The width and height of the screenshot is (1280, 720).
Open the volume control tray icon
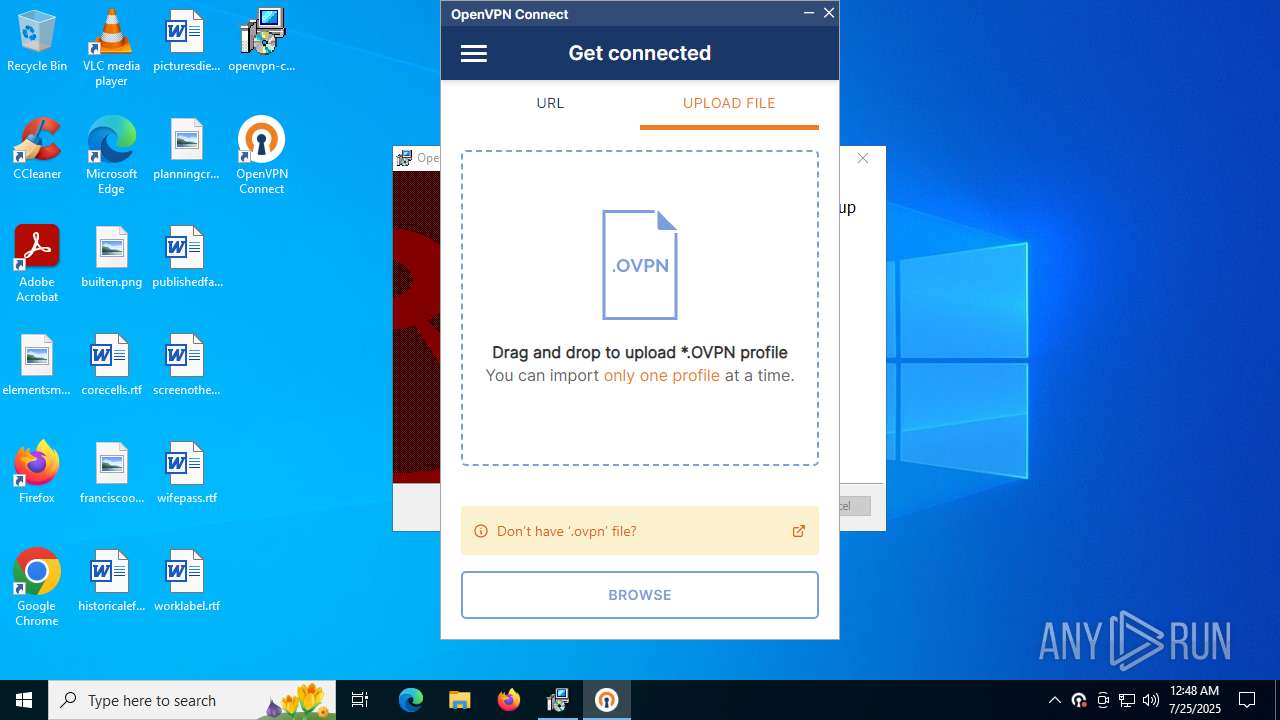click(1151, 700)
